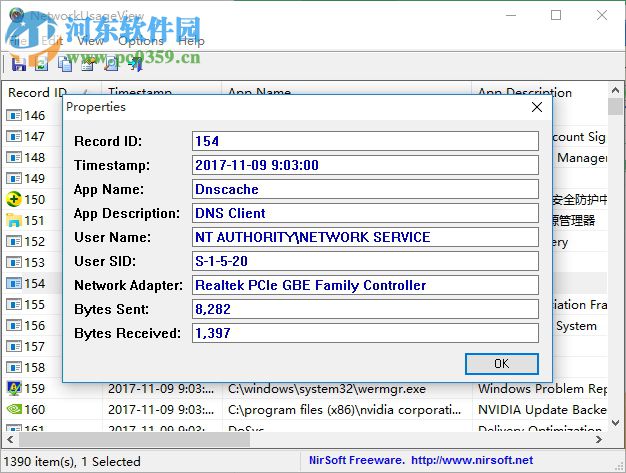Image resolution: width=626 pixels, height=473 pixels.
Task: Click the '1390 item(s), 1 Selected' status text
Action: (72, 462)
